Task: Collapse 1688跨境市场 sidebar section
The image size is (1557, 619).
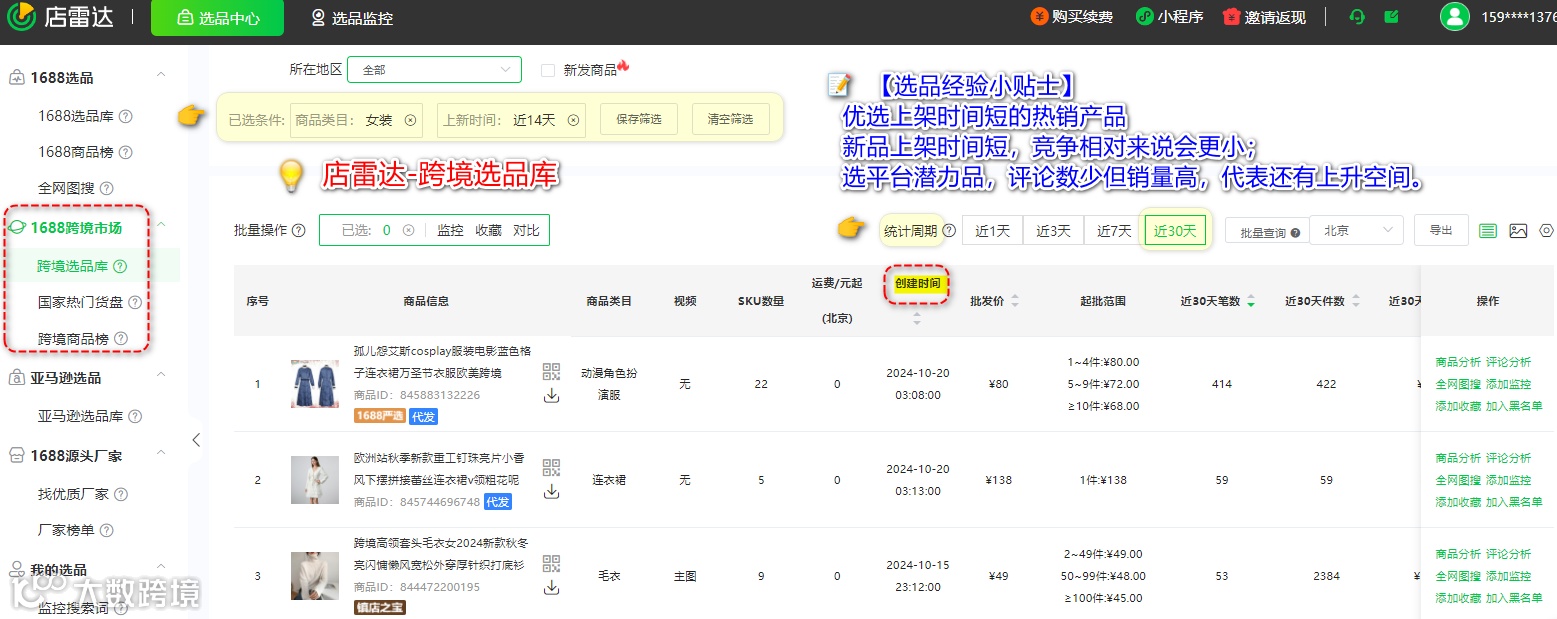Action: pos(161,227)
